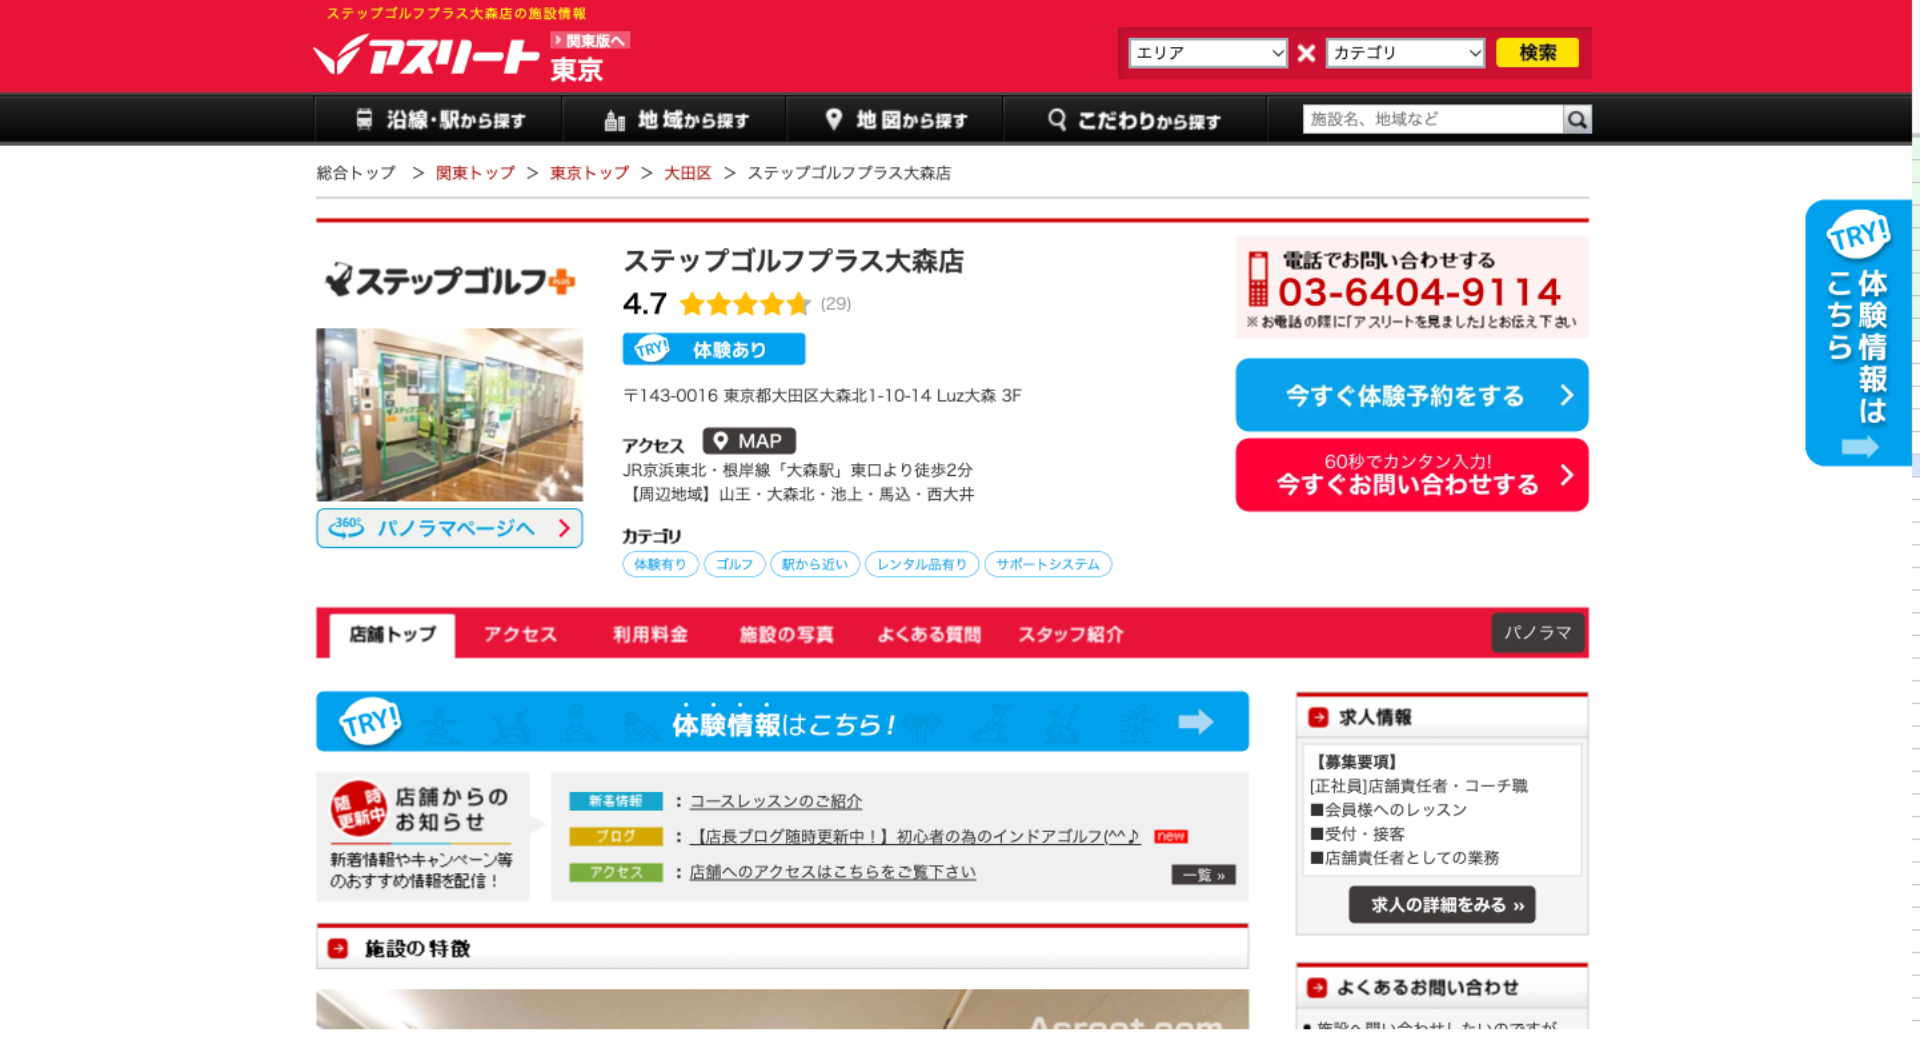Viewport: 1920px width, 1039px height.
Task: Click the (29) review count
Action: (x=836, y=304)
